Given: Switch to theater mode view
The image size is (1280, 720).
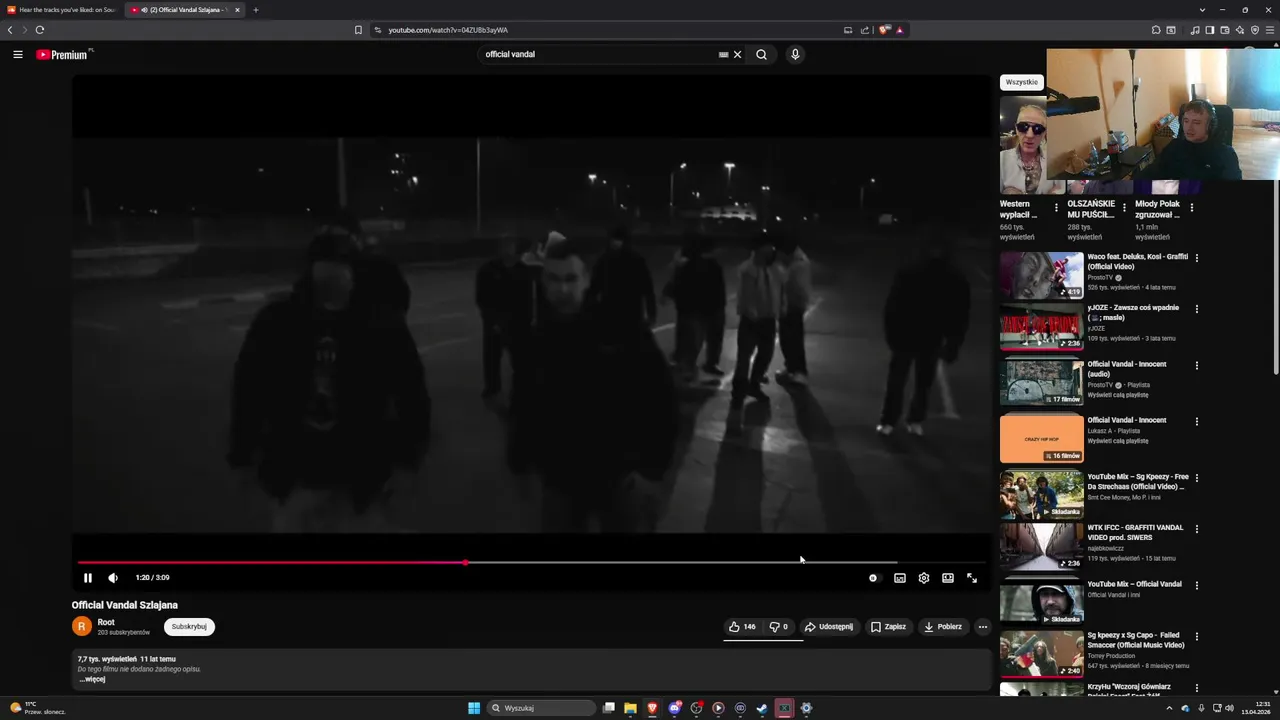Looking at the screenshot, I should 948,578.
